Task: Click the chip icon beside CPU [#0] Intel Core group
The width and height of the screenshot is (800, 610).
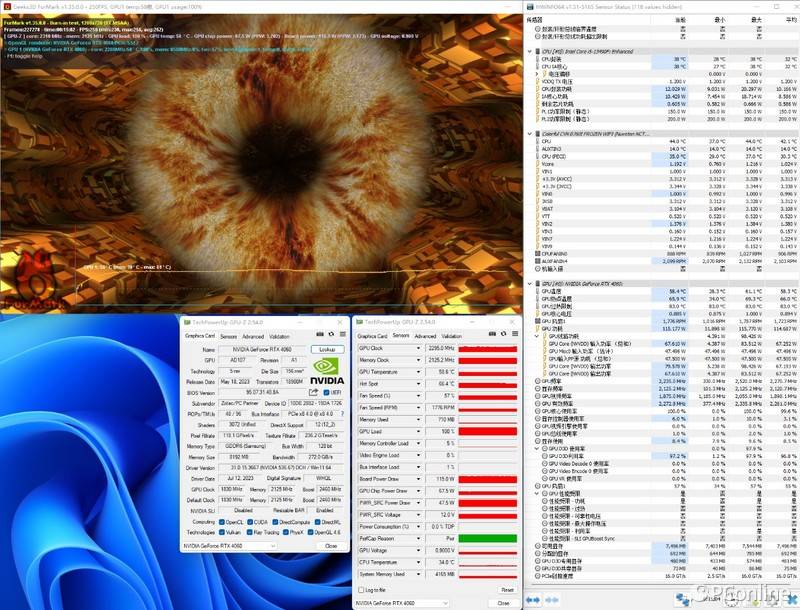Action: click(538, 52)
